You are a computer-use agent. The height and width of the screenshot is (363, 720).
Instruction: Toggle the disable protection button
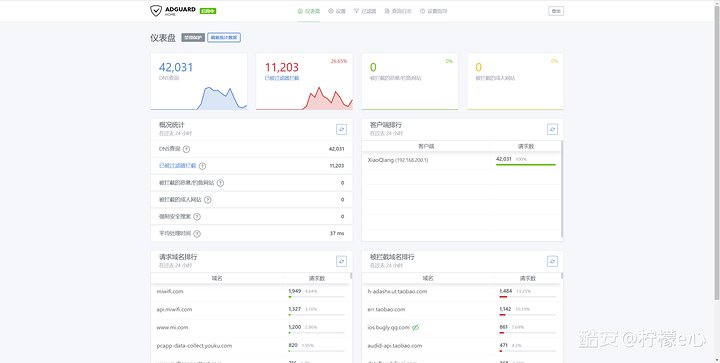(x=193, y=38)
